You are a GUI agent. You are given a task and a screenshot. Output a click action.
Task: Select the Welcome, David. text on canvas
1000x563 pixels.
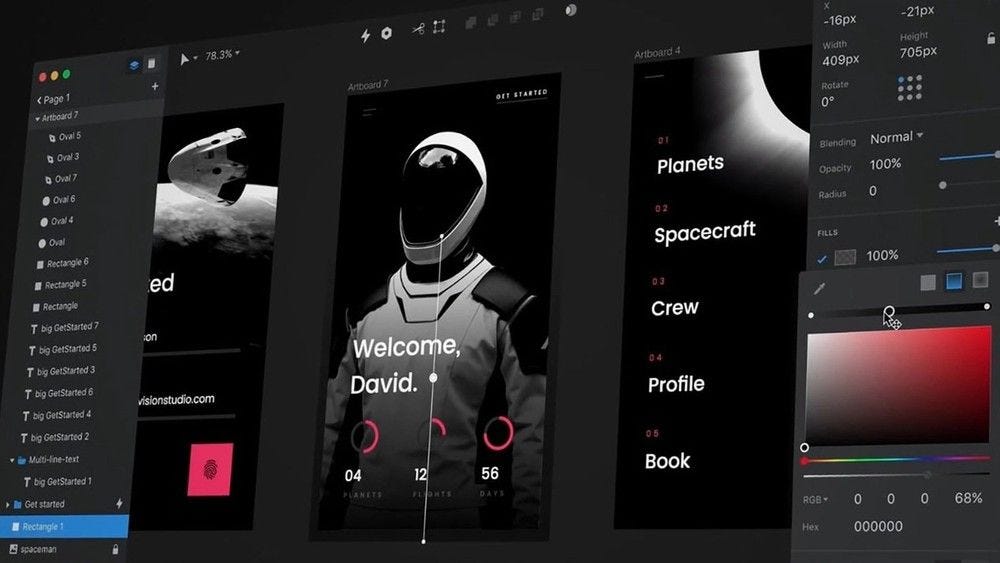pyautogui.click(x=406, y=365)
